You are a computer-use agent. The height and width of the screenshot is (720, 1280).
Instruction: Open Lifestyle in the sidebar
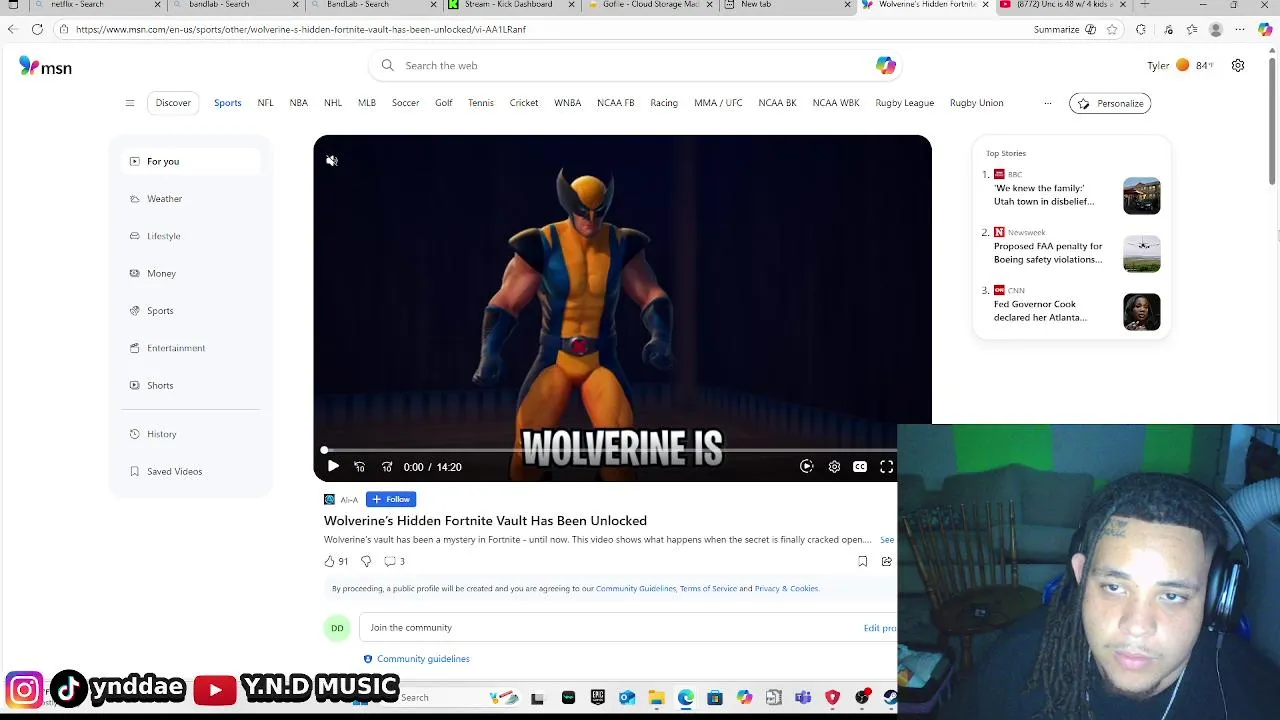[x=190, y=236]
